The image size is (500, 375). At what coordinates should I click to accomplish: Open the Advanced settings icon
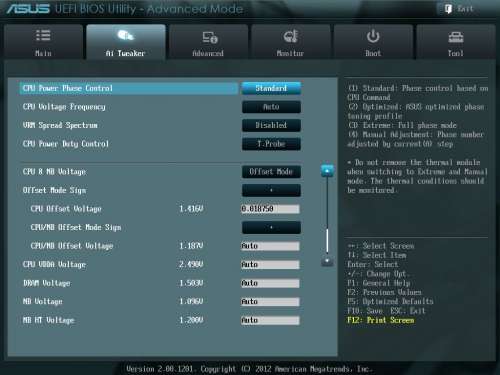point(210,37)
